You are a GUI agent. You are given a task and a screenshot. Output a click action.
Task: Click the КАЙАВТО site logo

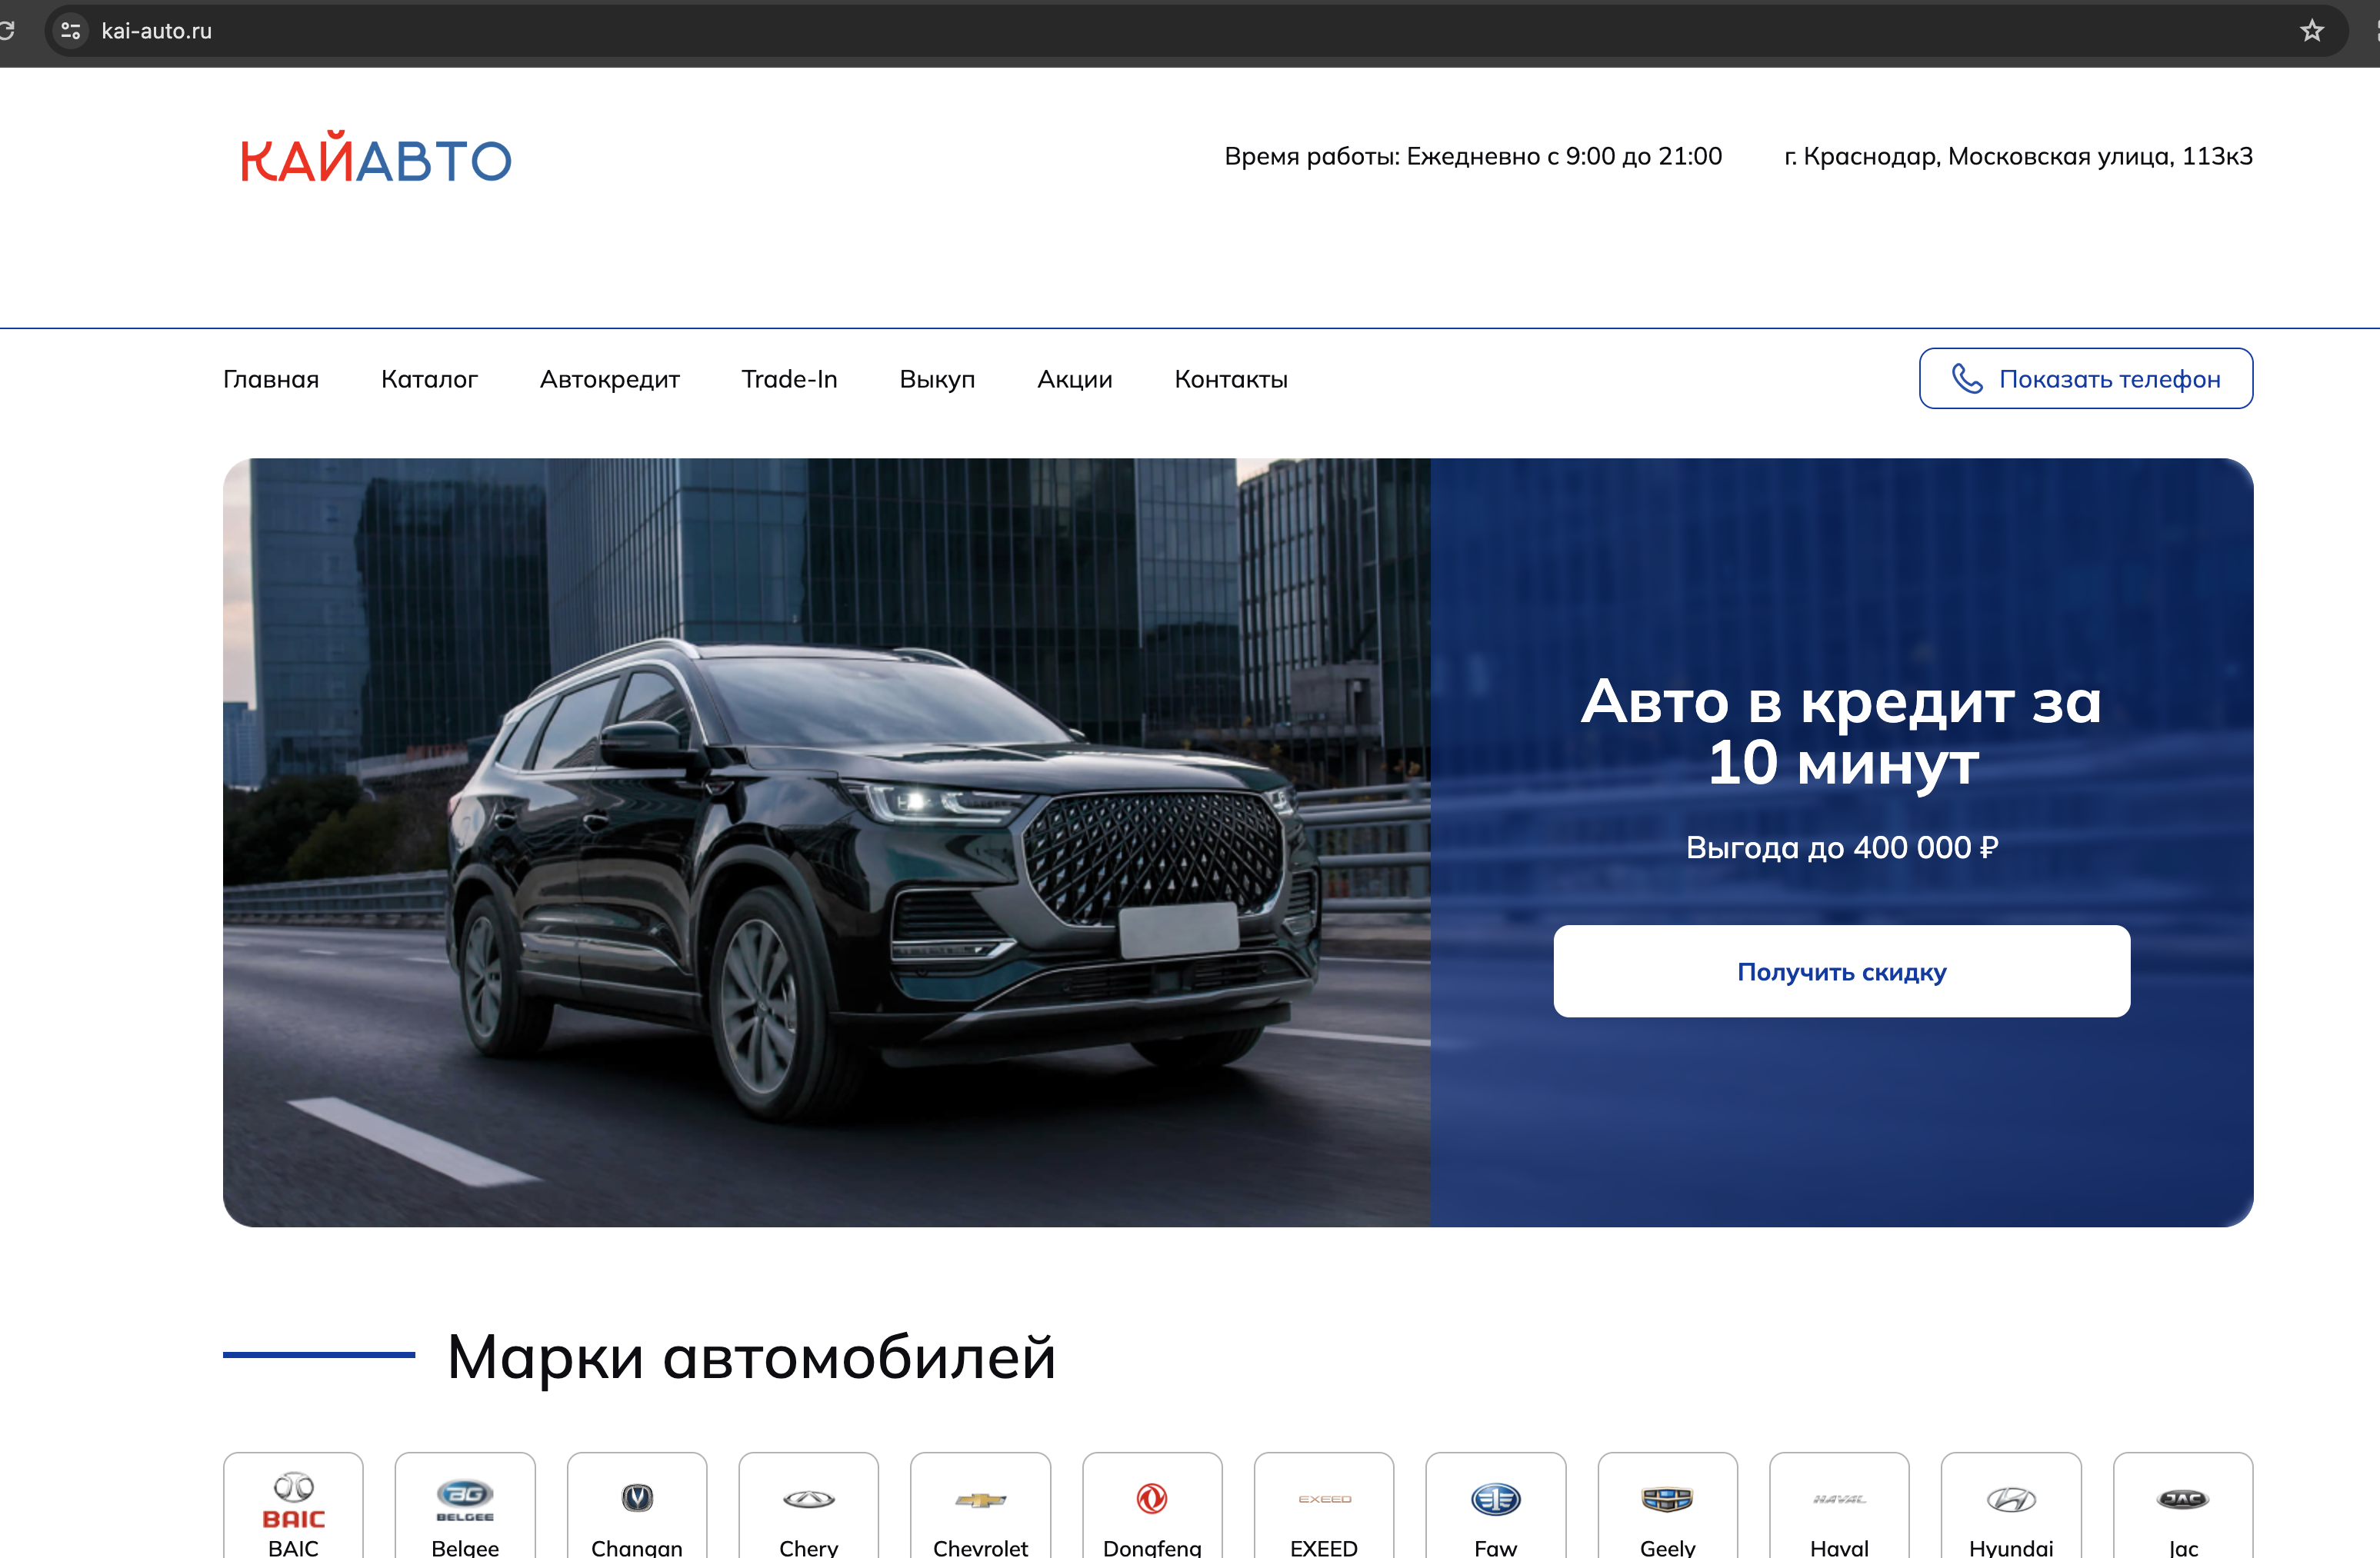pos(376,159)
